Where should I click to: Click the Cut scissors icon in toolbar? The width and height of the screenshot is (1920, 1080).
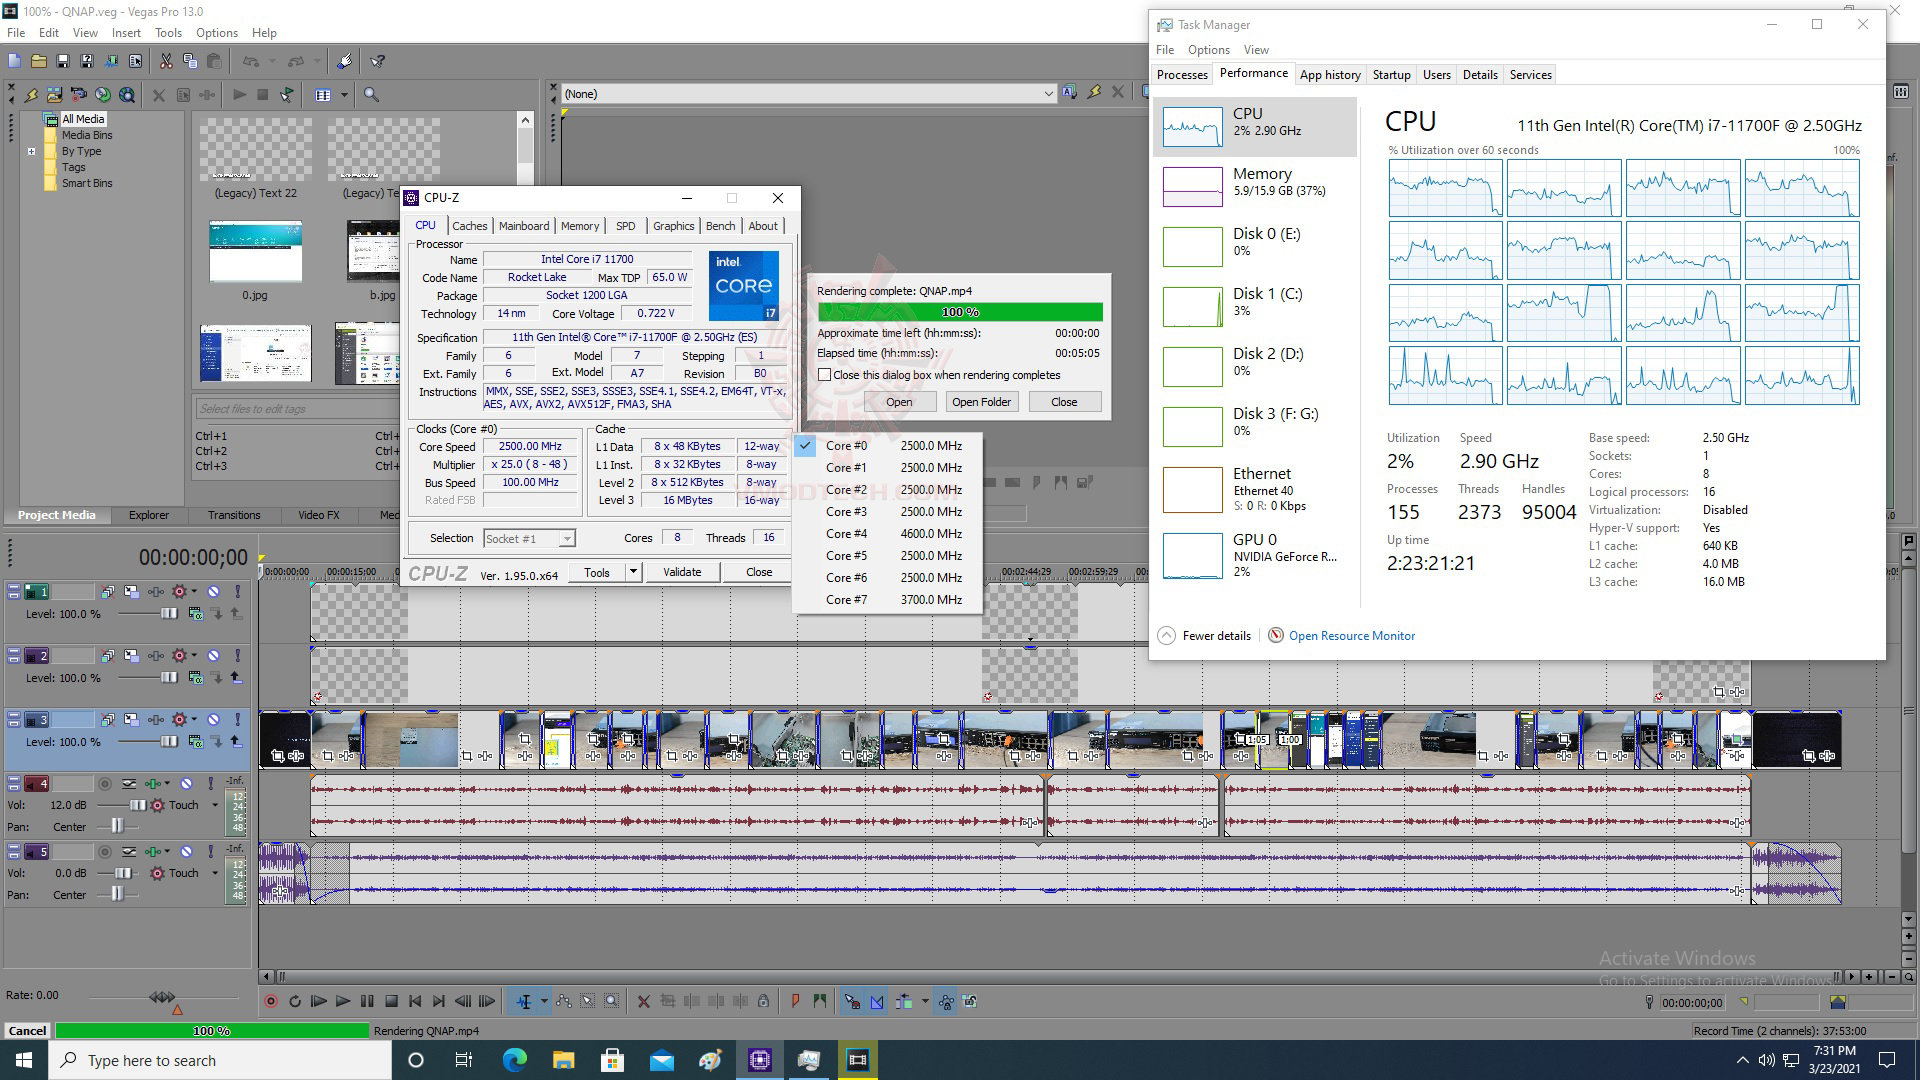(166, 62)
